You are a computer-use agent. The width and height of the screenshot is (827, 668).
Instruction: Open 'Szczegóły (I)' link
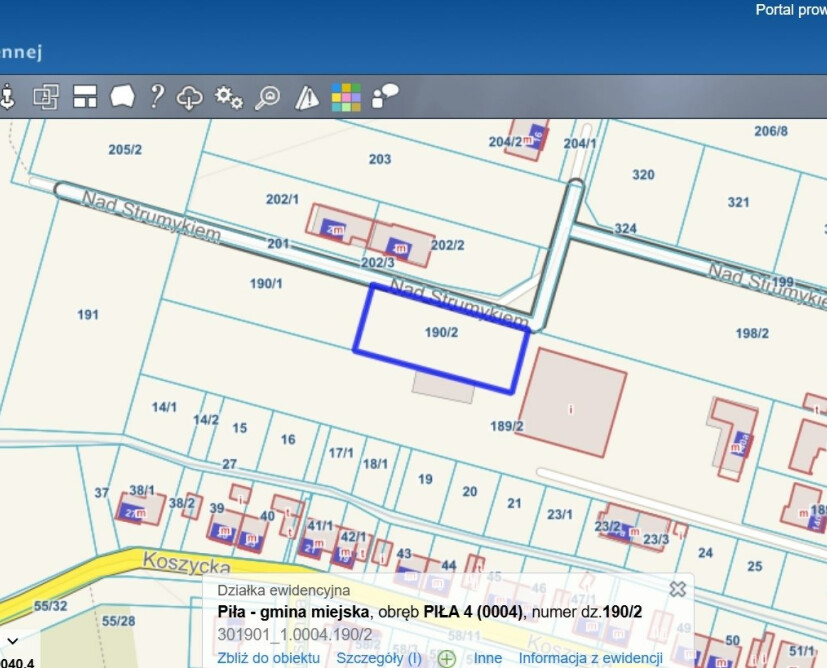[x=378, y=657]
